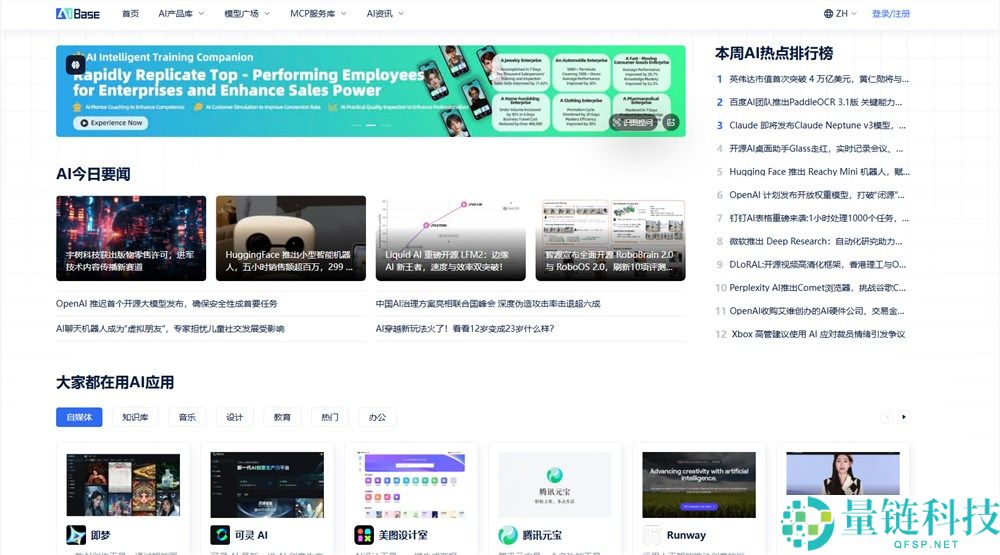This screenshot has width=1000, height=555.
Task: Open the Claude Neptune v3 ranking headline
Action: [817, 125]
